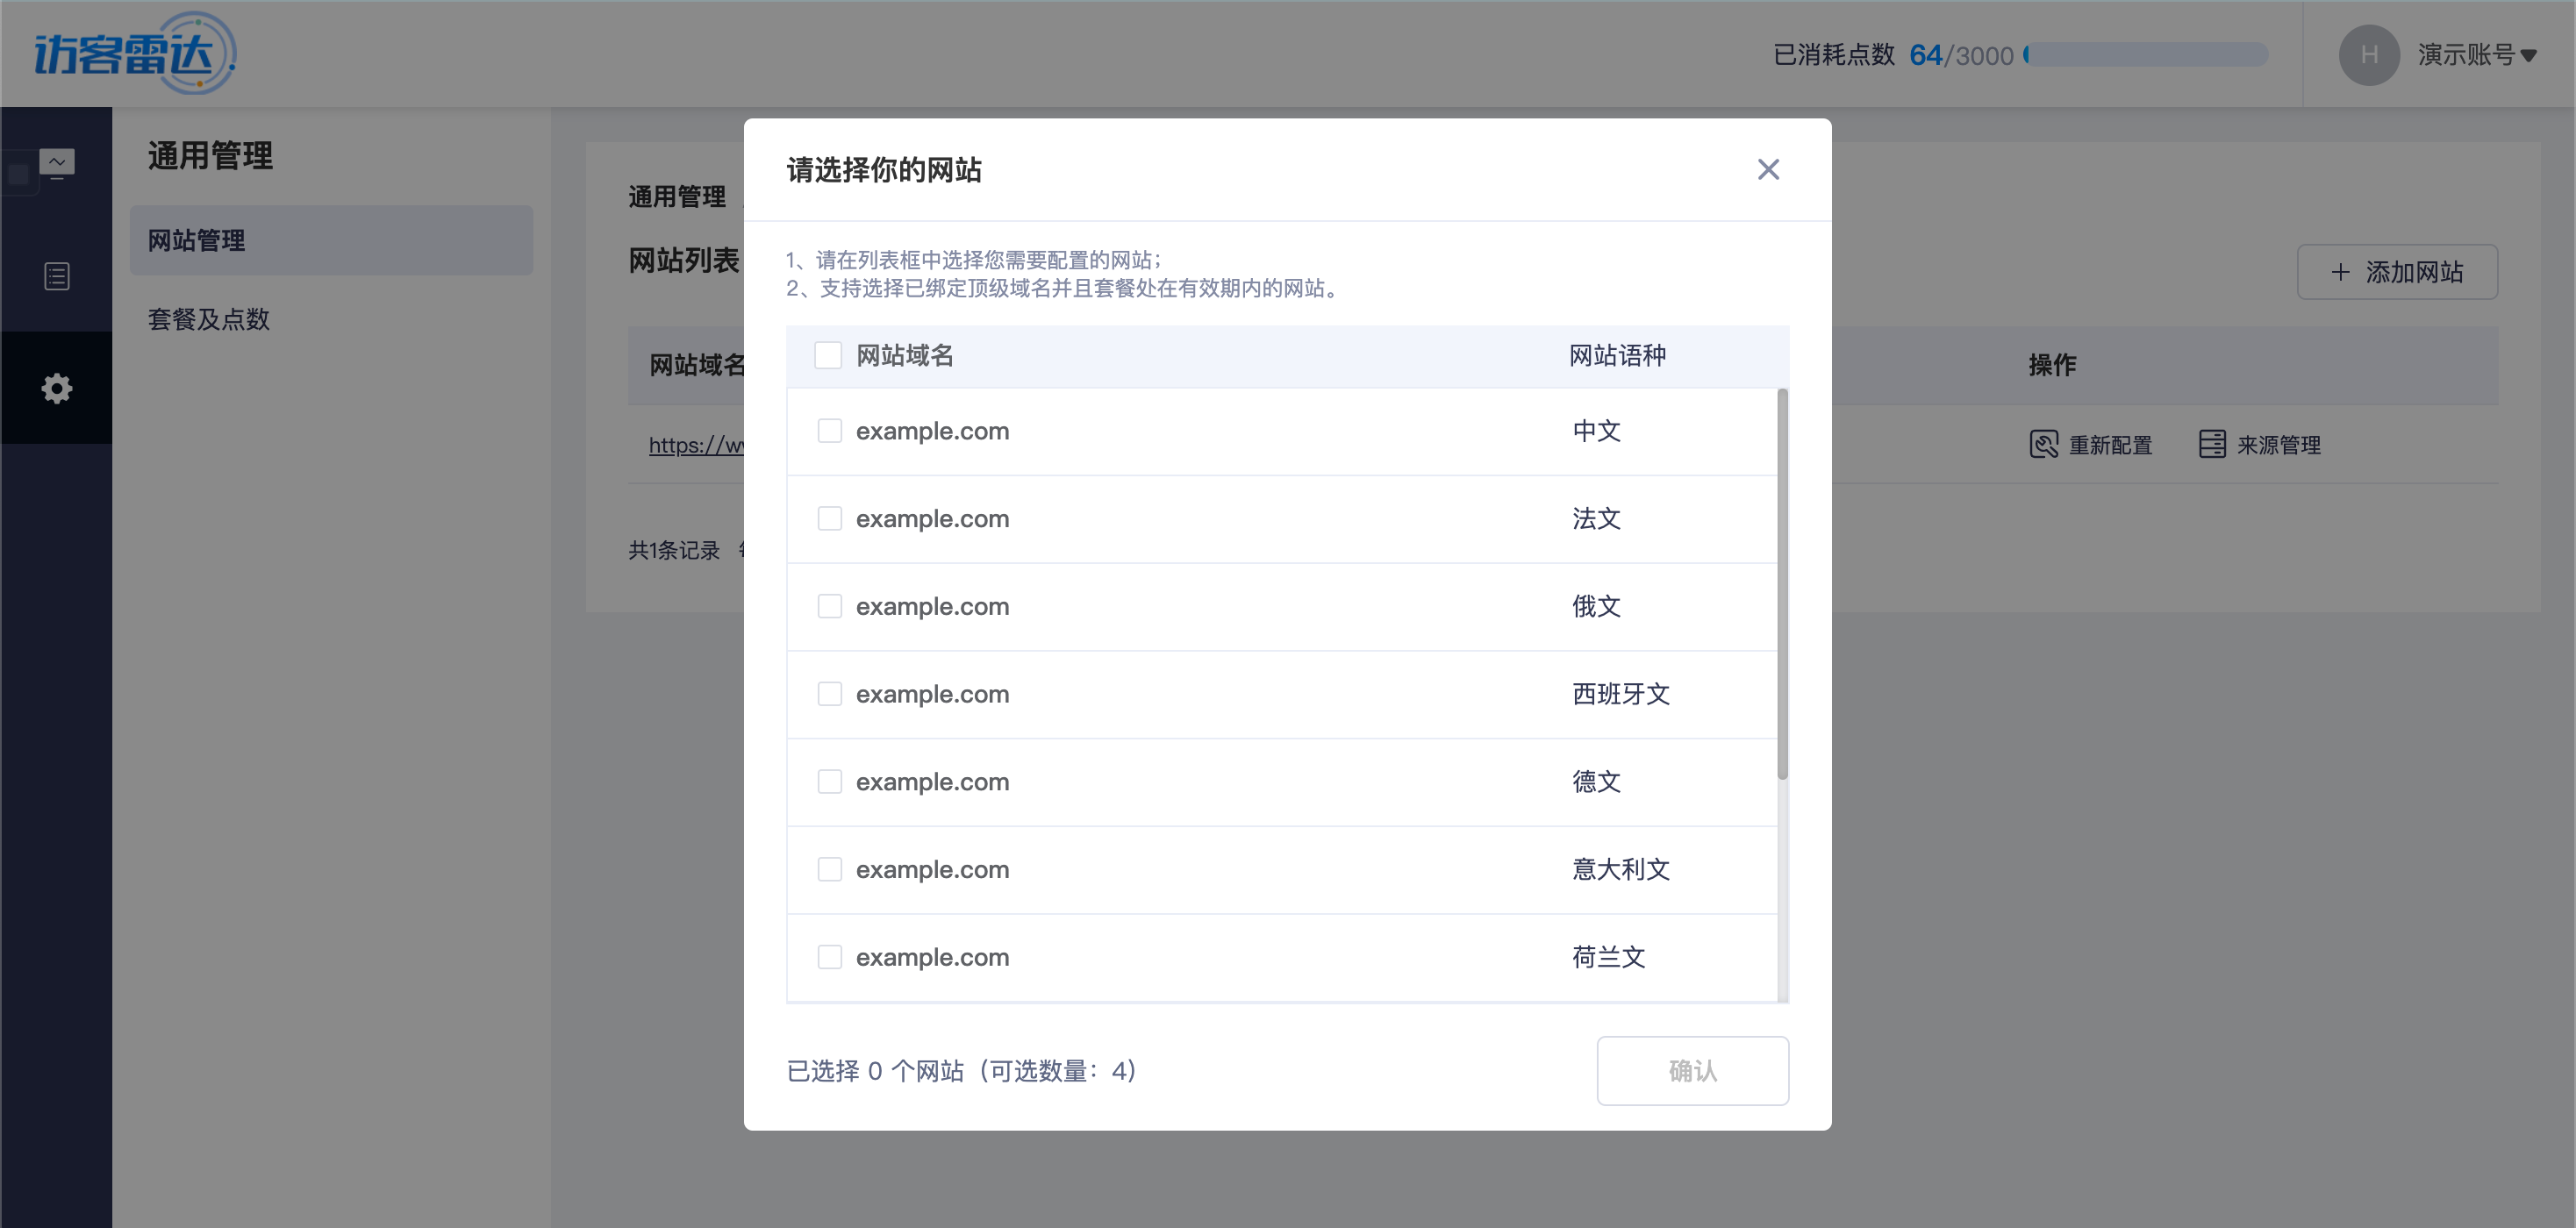The image size is (2576, 1228).
Task: Open the H avatar account icon
Action: click(2369, 54)
